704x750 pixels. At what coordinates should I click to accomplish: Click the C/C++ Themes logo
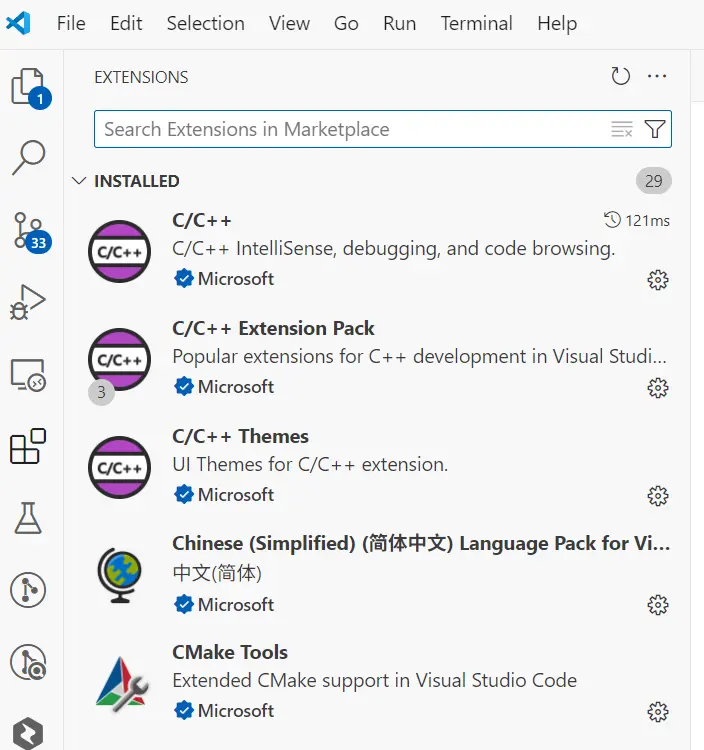coord(120,468)
